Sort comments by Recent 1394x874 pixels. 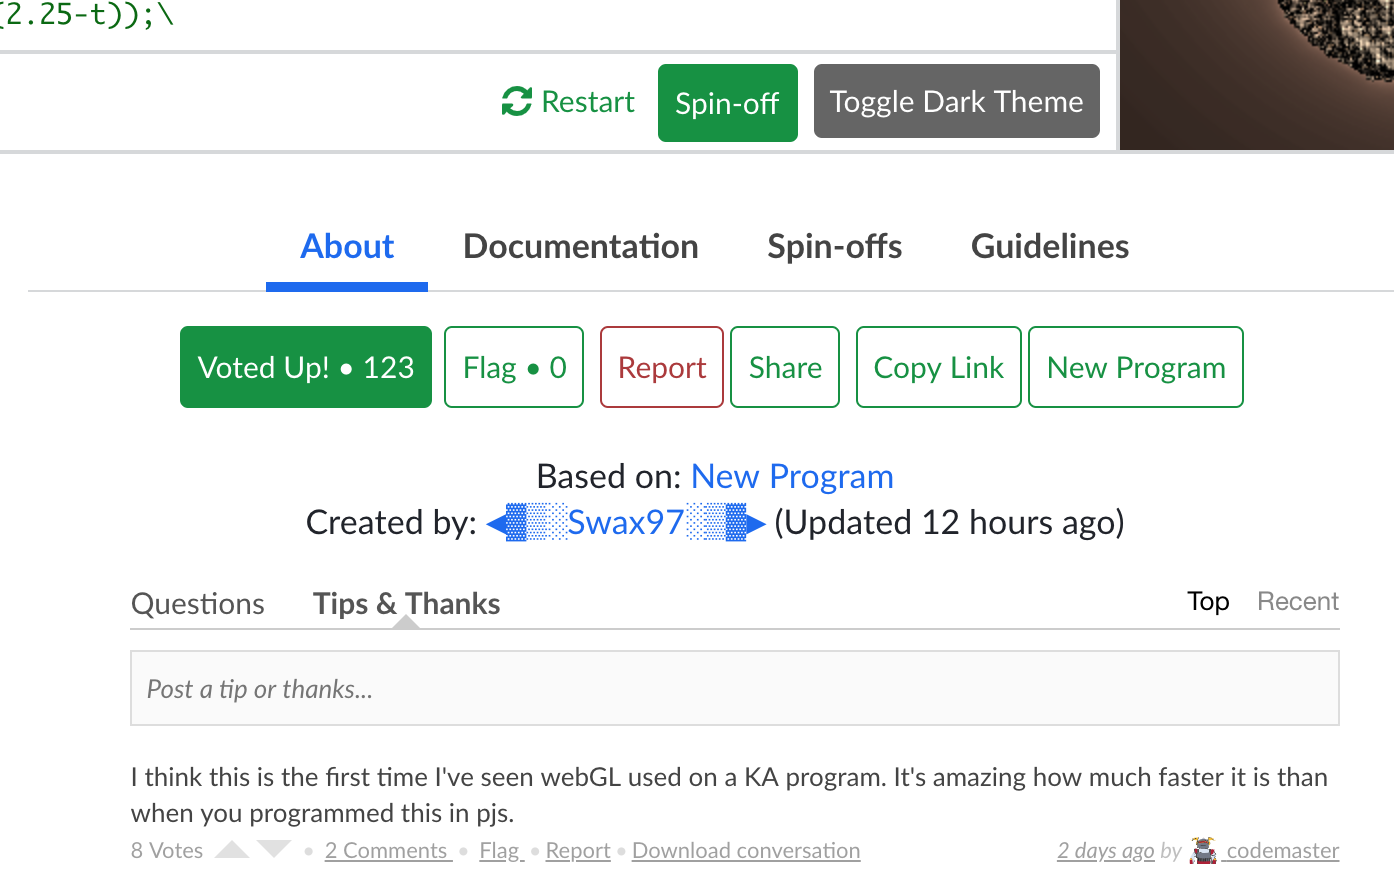(x=1298, y=601)
